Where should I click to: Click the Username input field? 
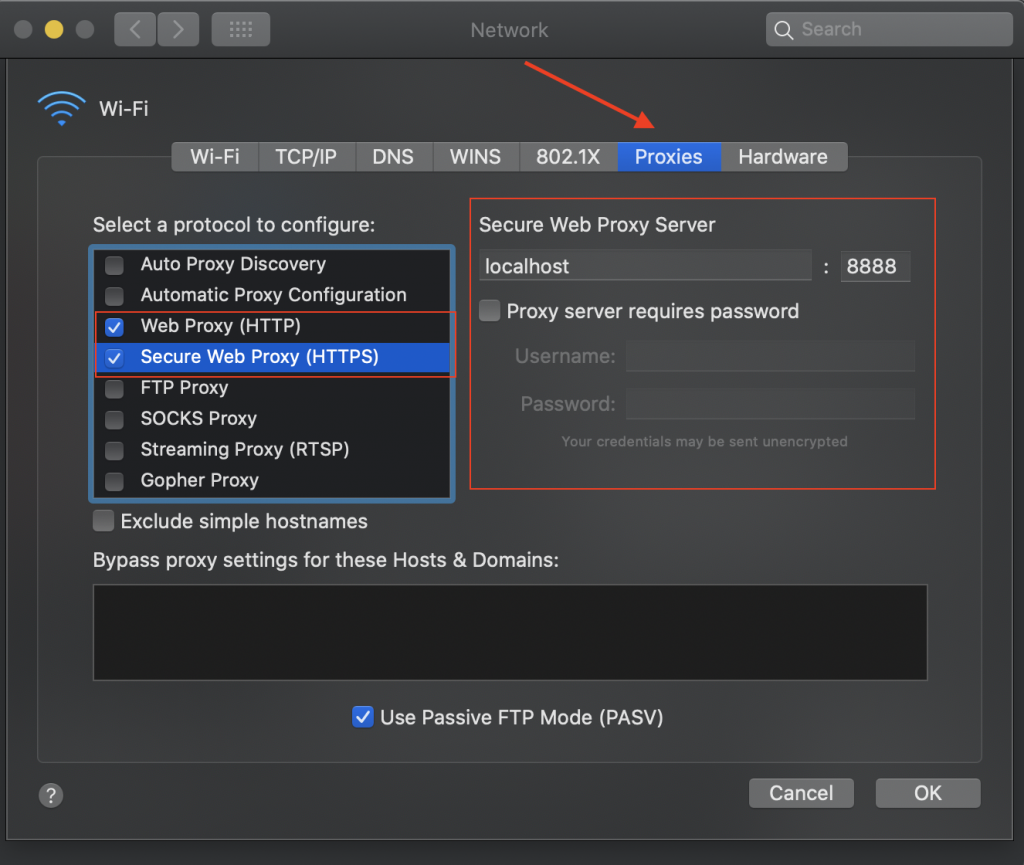(770, 356)
